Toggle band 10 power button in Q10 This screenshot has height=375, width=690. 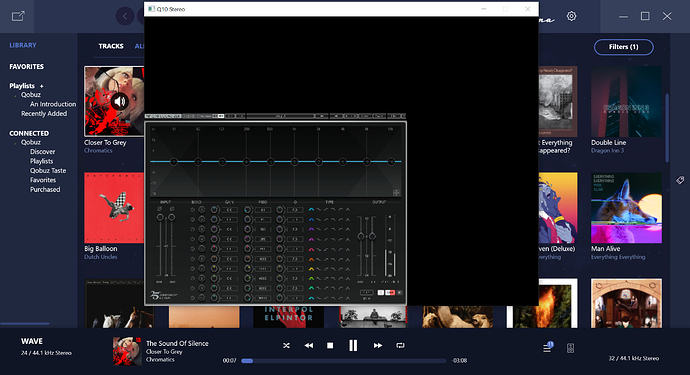(x=192, y=298)
